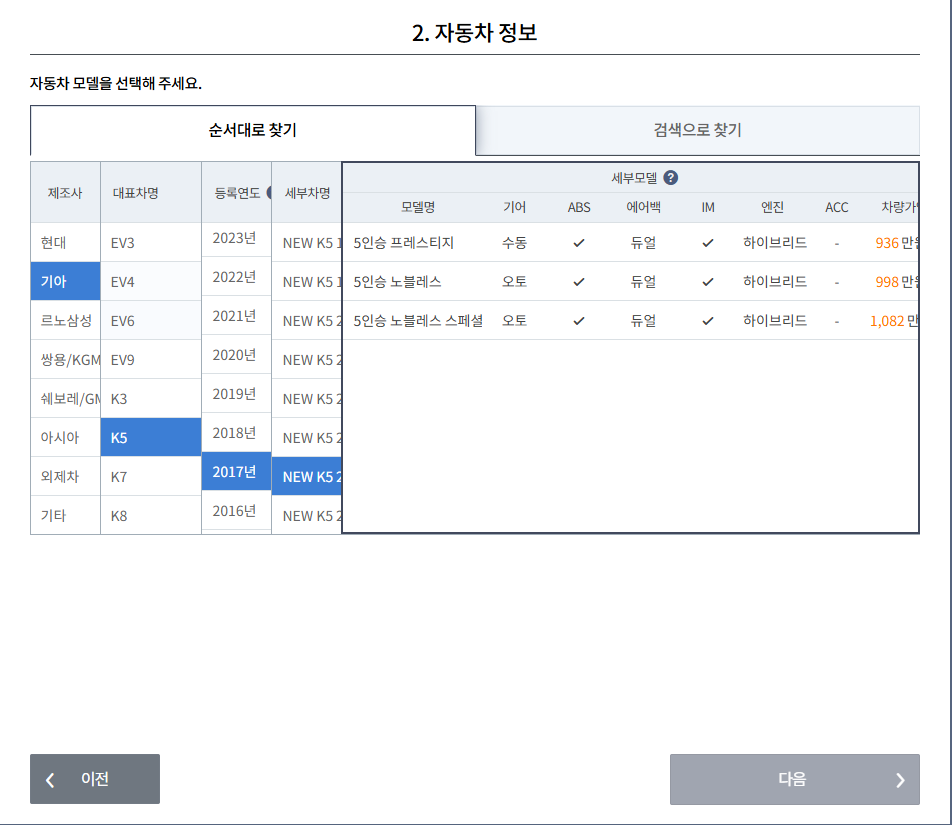Proceed with the 다음 button

[795, 779]
